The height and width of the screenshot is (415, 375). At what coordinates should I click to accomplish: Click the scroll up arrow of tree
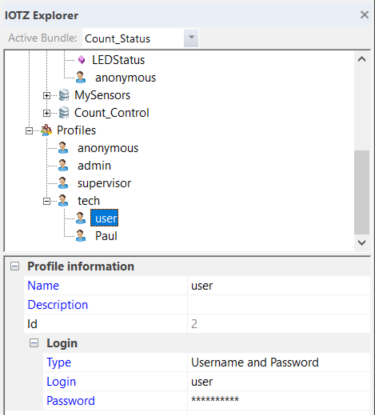pos(362,59)
